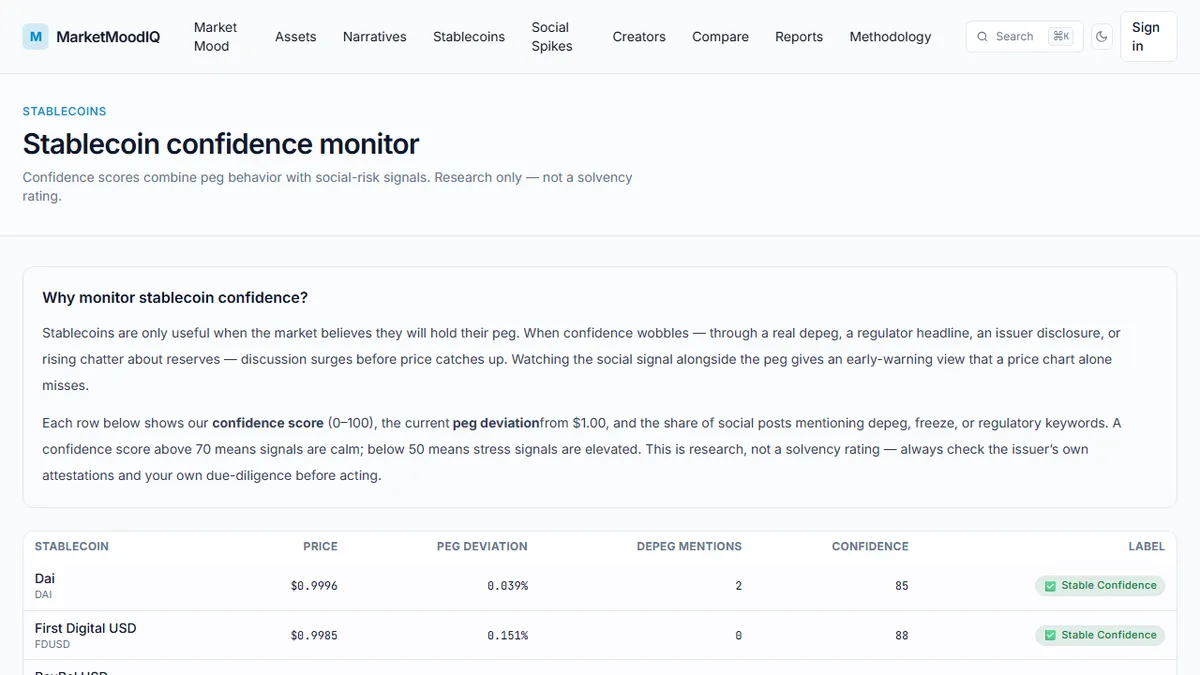1200x675 pixels.
Task: Open the Compare page
Action: tap(720, 37)
